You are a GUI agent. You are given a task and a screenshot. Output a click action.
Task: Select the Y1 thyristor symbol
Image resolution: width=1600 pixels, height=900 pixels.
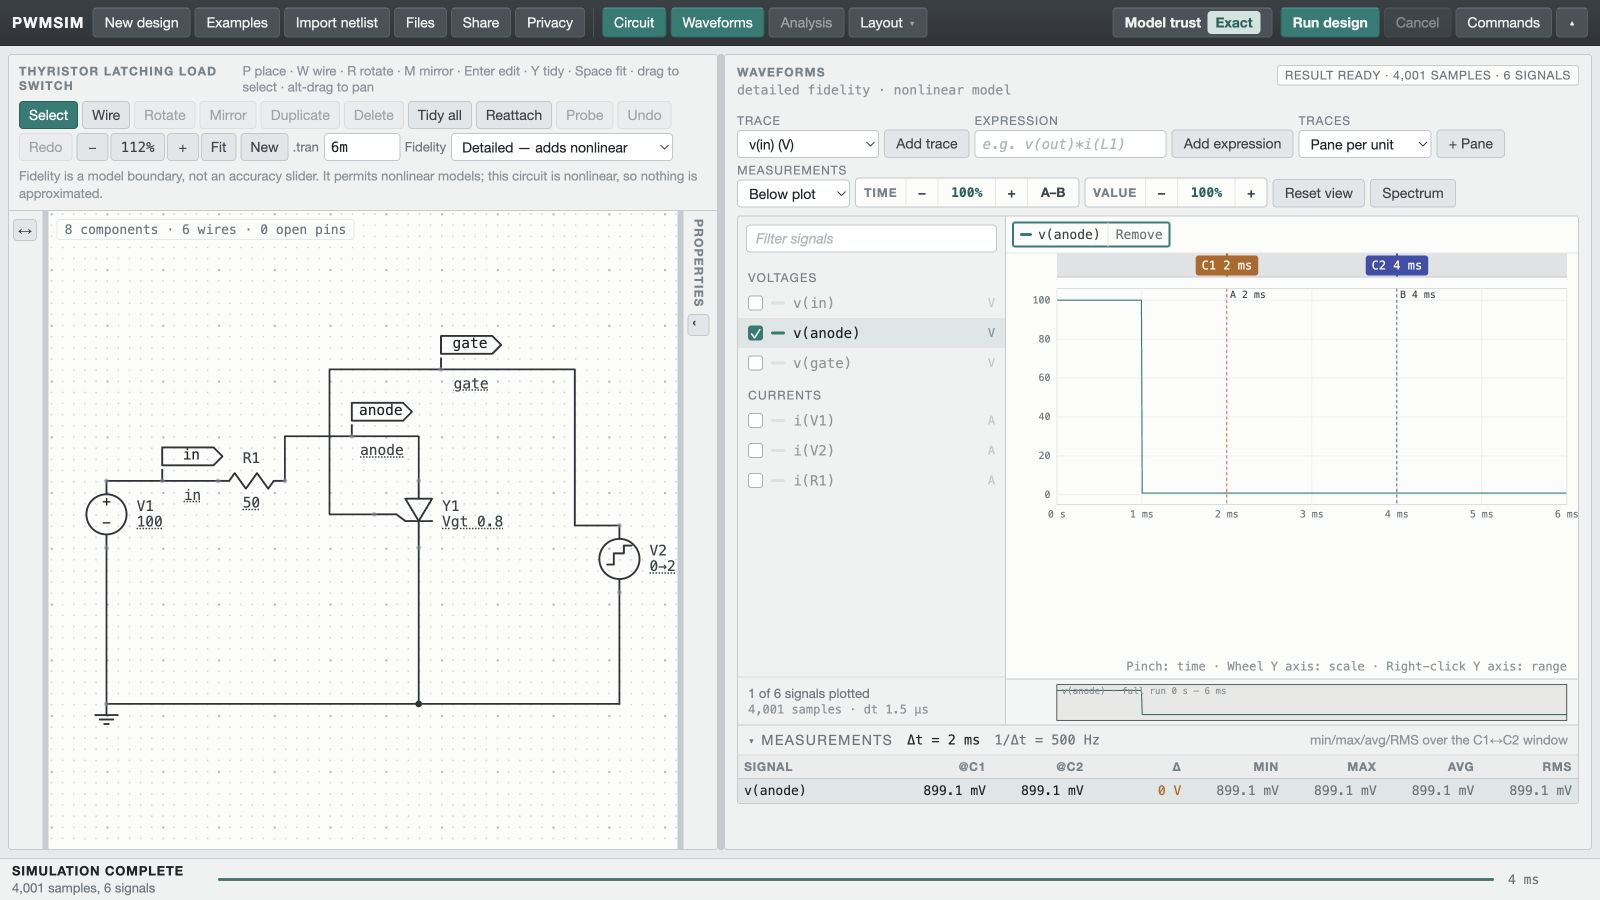click(418, 510)
